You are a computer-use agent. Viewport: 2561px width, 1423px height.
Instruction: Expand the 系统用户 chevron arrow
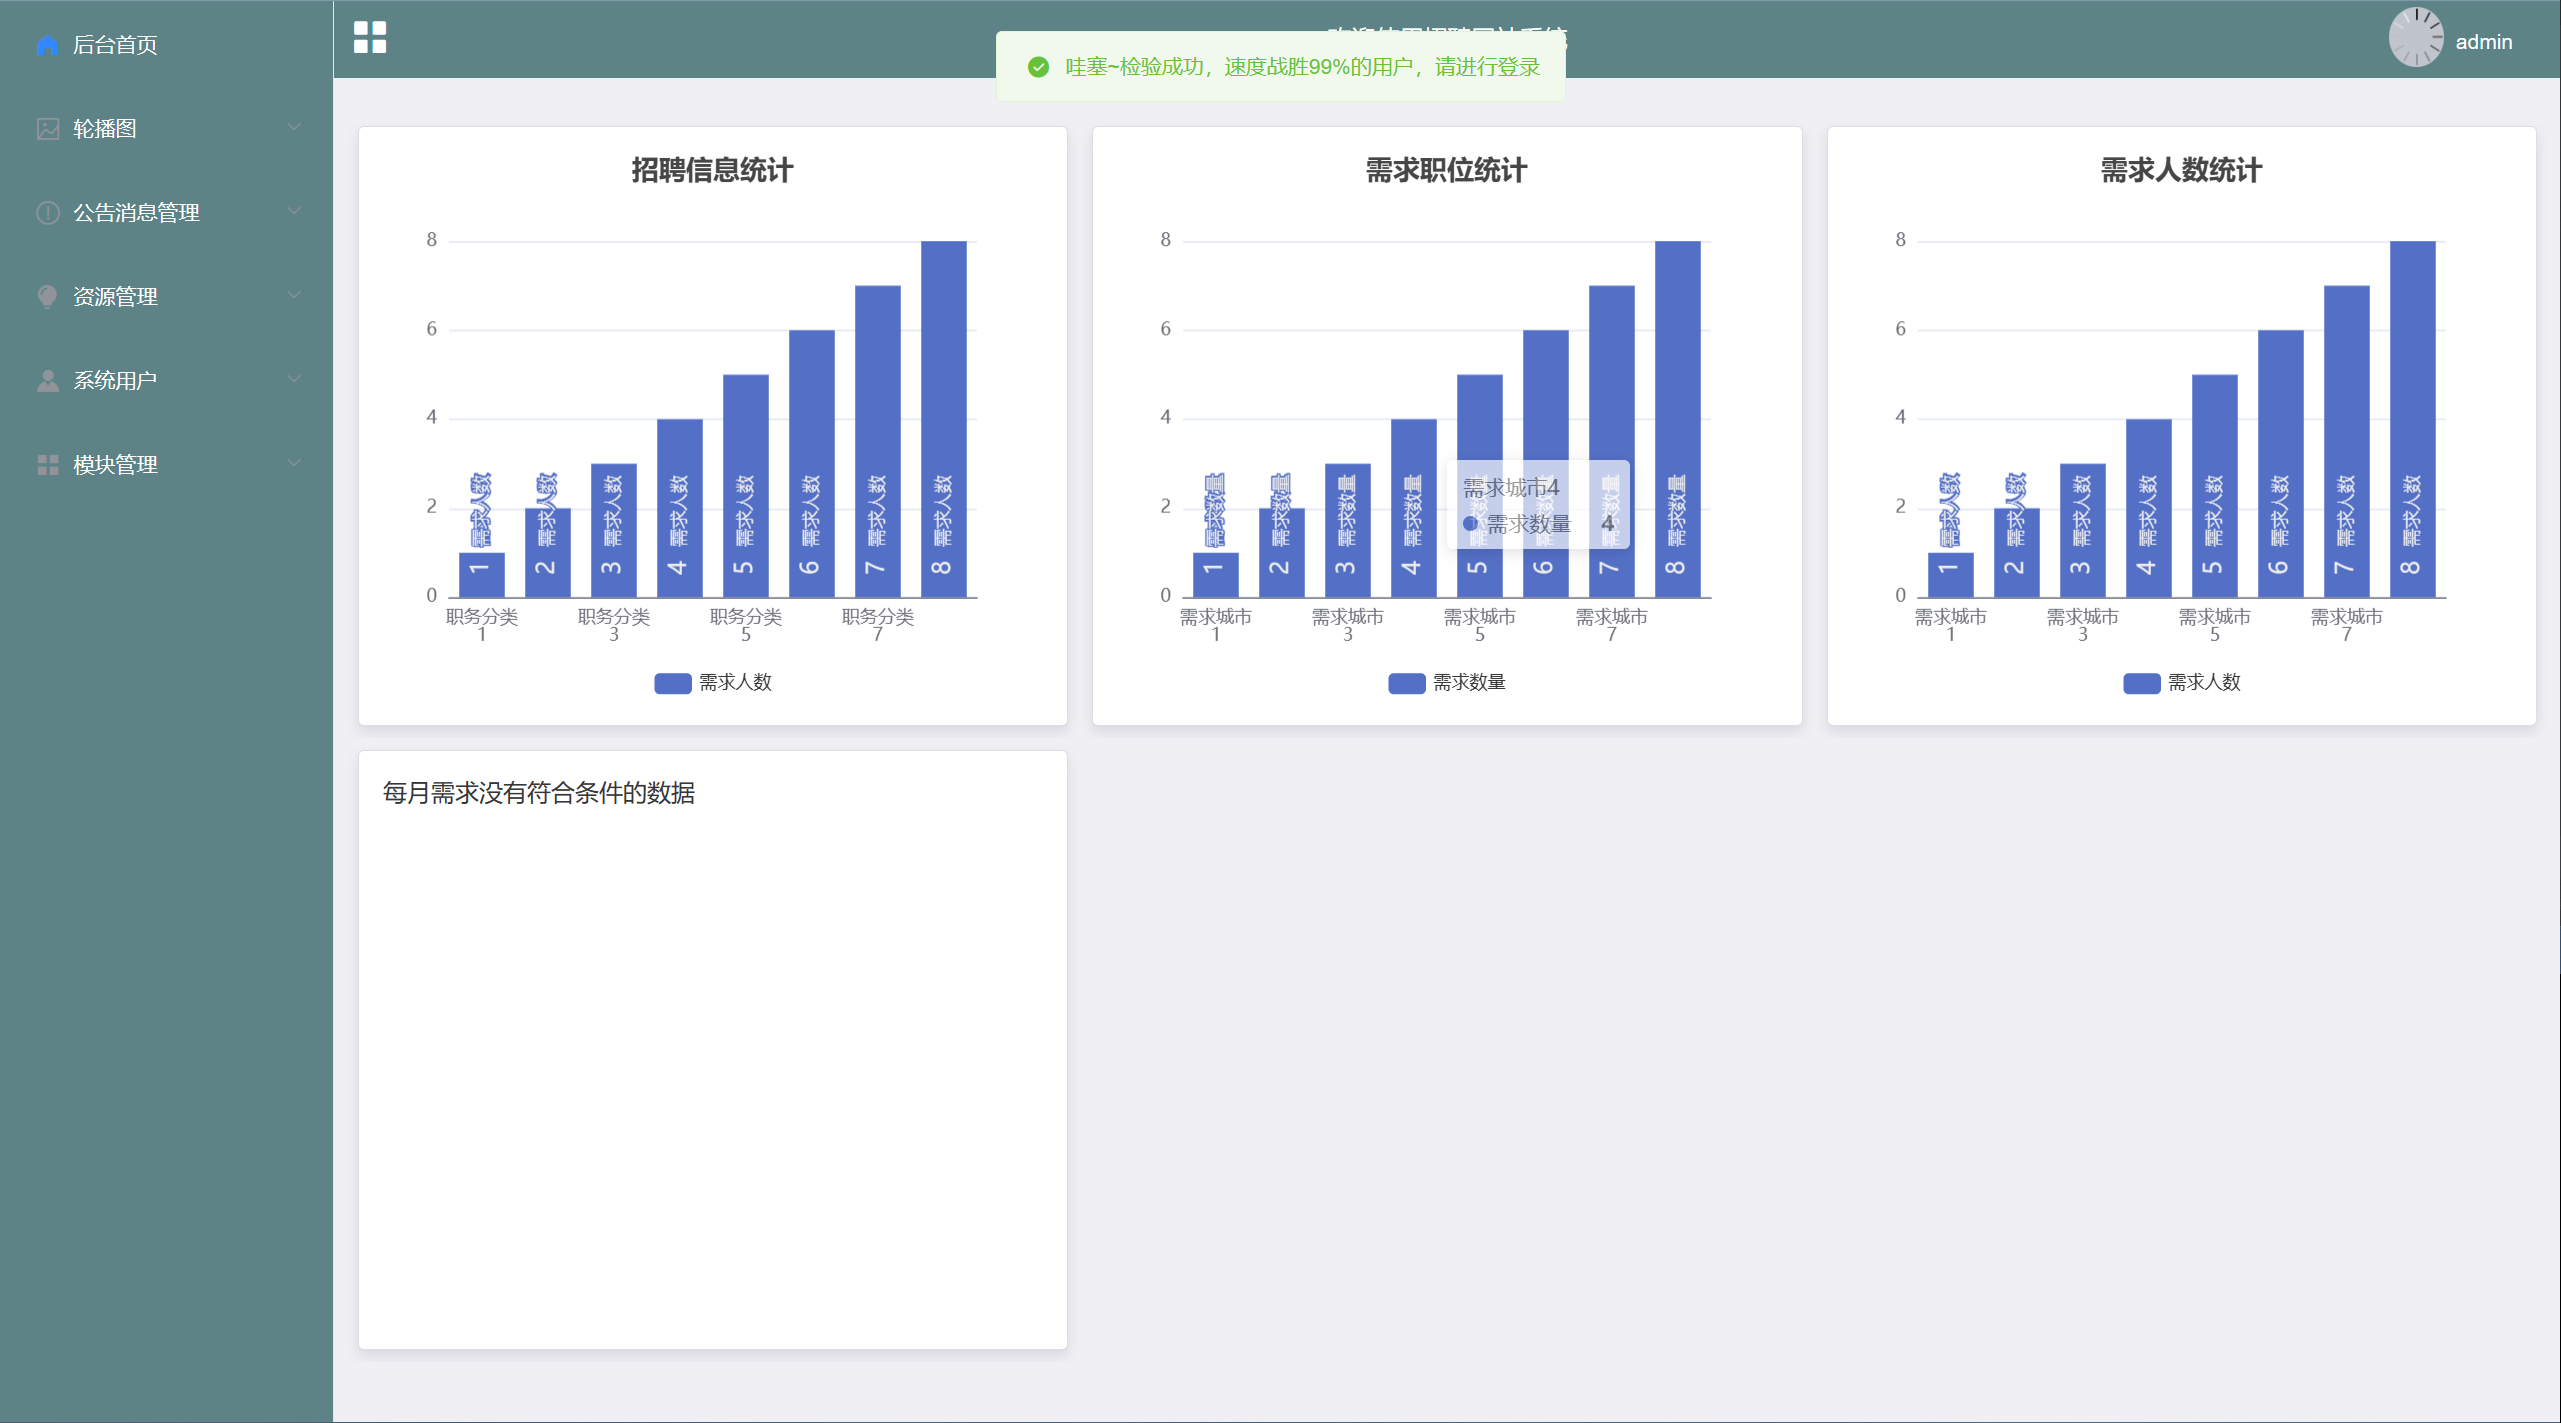coord(294,379)
